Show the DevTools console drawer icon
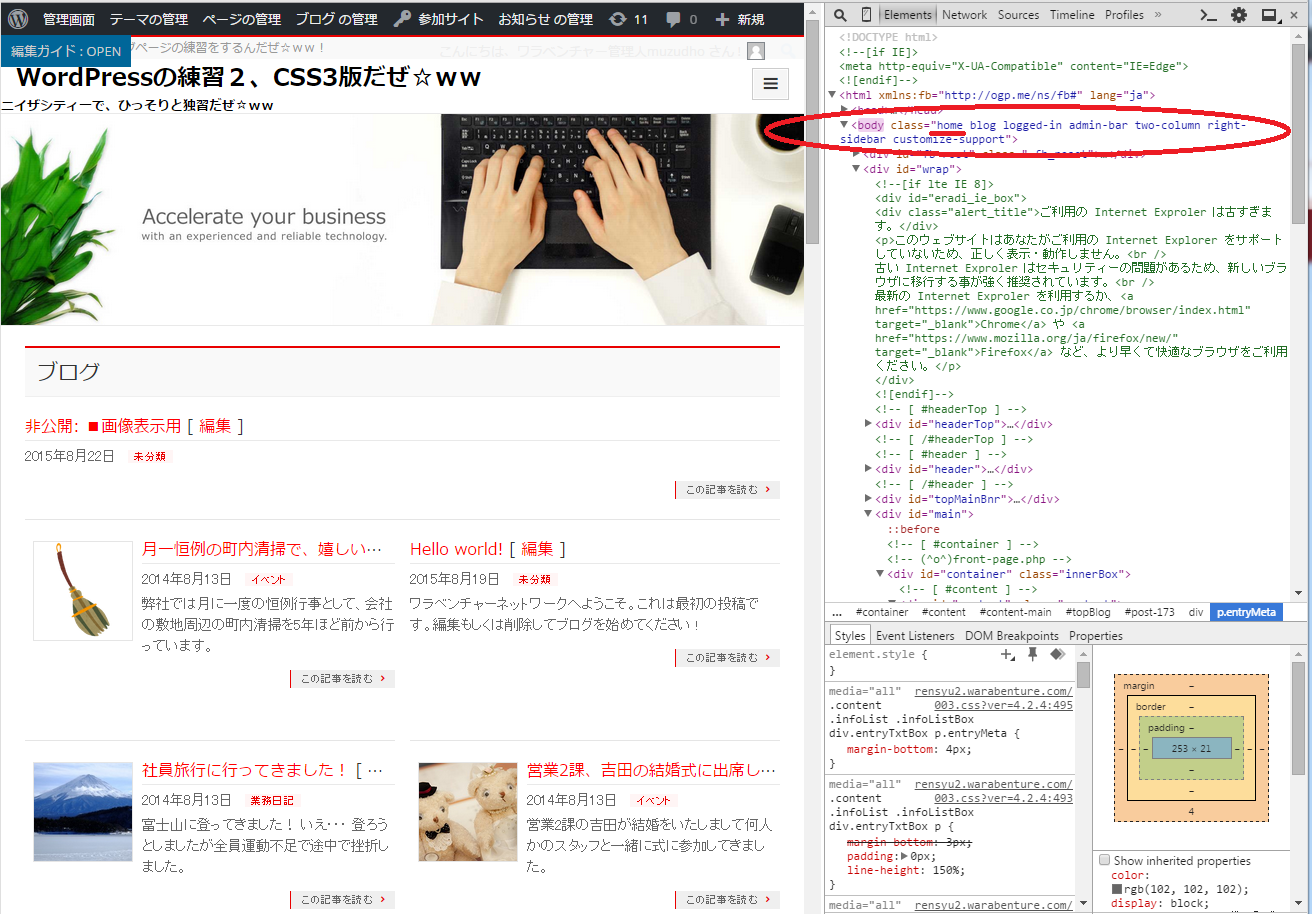The width and height of the screenshot is (1312, 914). click(1208, 15)
